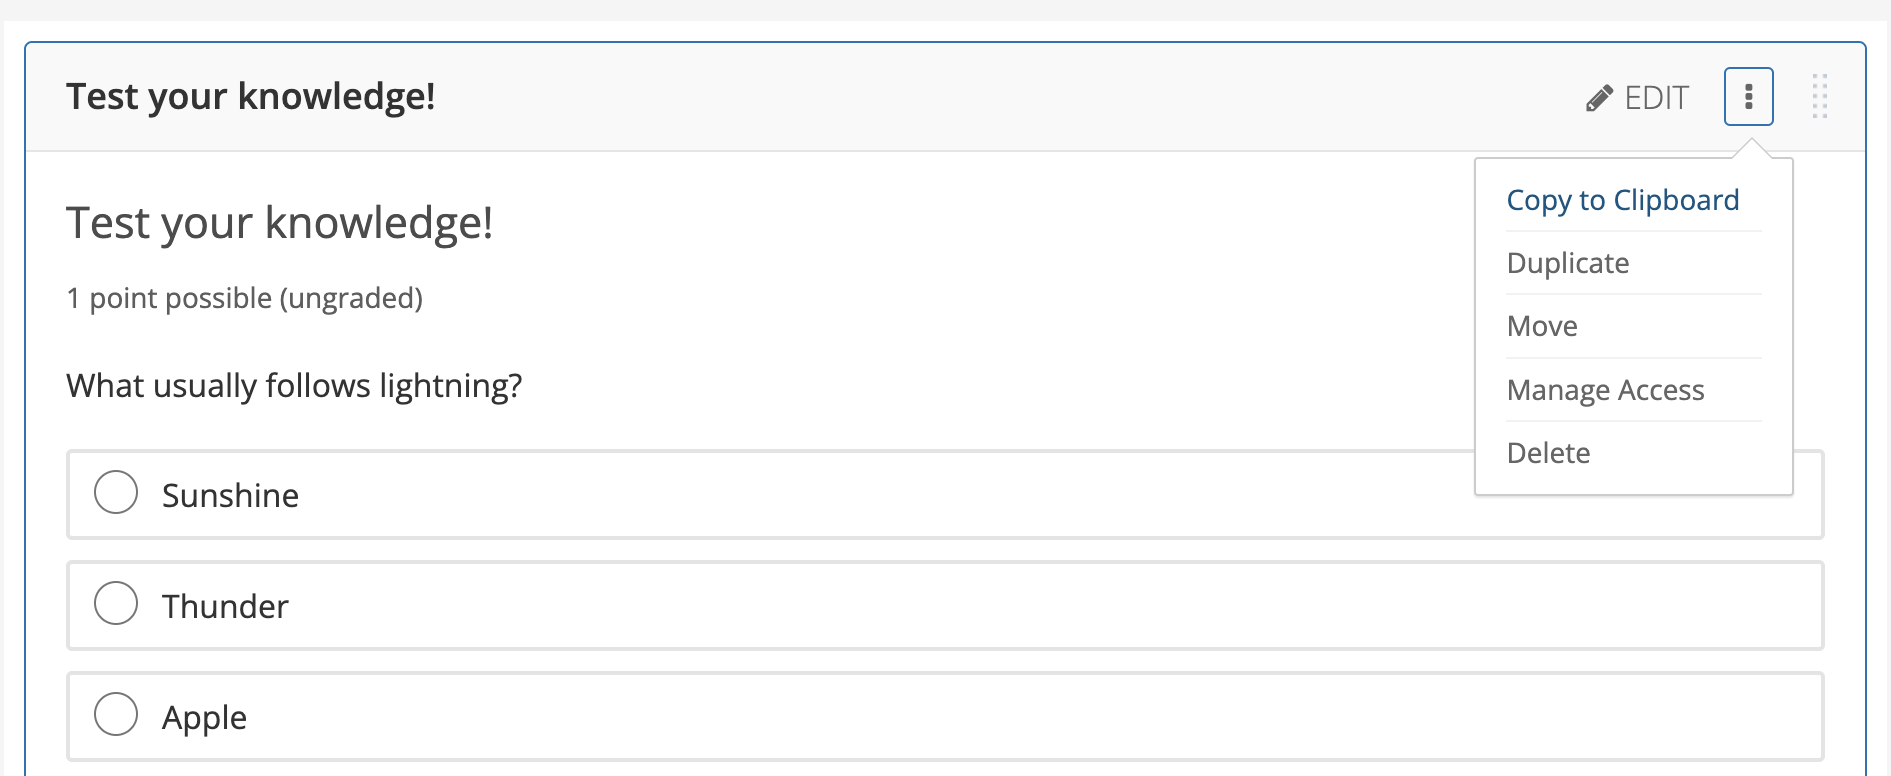Viewport: 1891px width, 776px height.
Task: Choose Delete in the actions menu
Action: tap(1547, 453)
